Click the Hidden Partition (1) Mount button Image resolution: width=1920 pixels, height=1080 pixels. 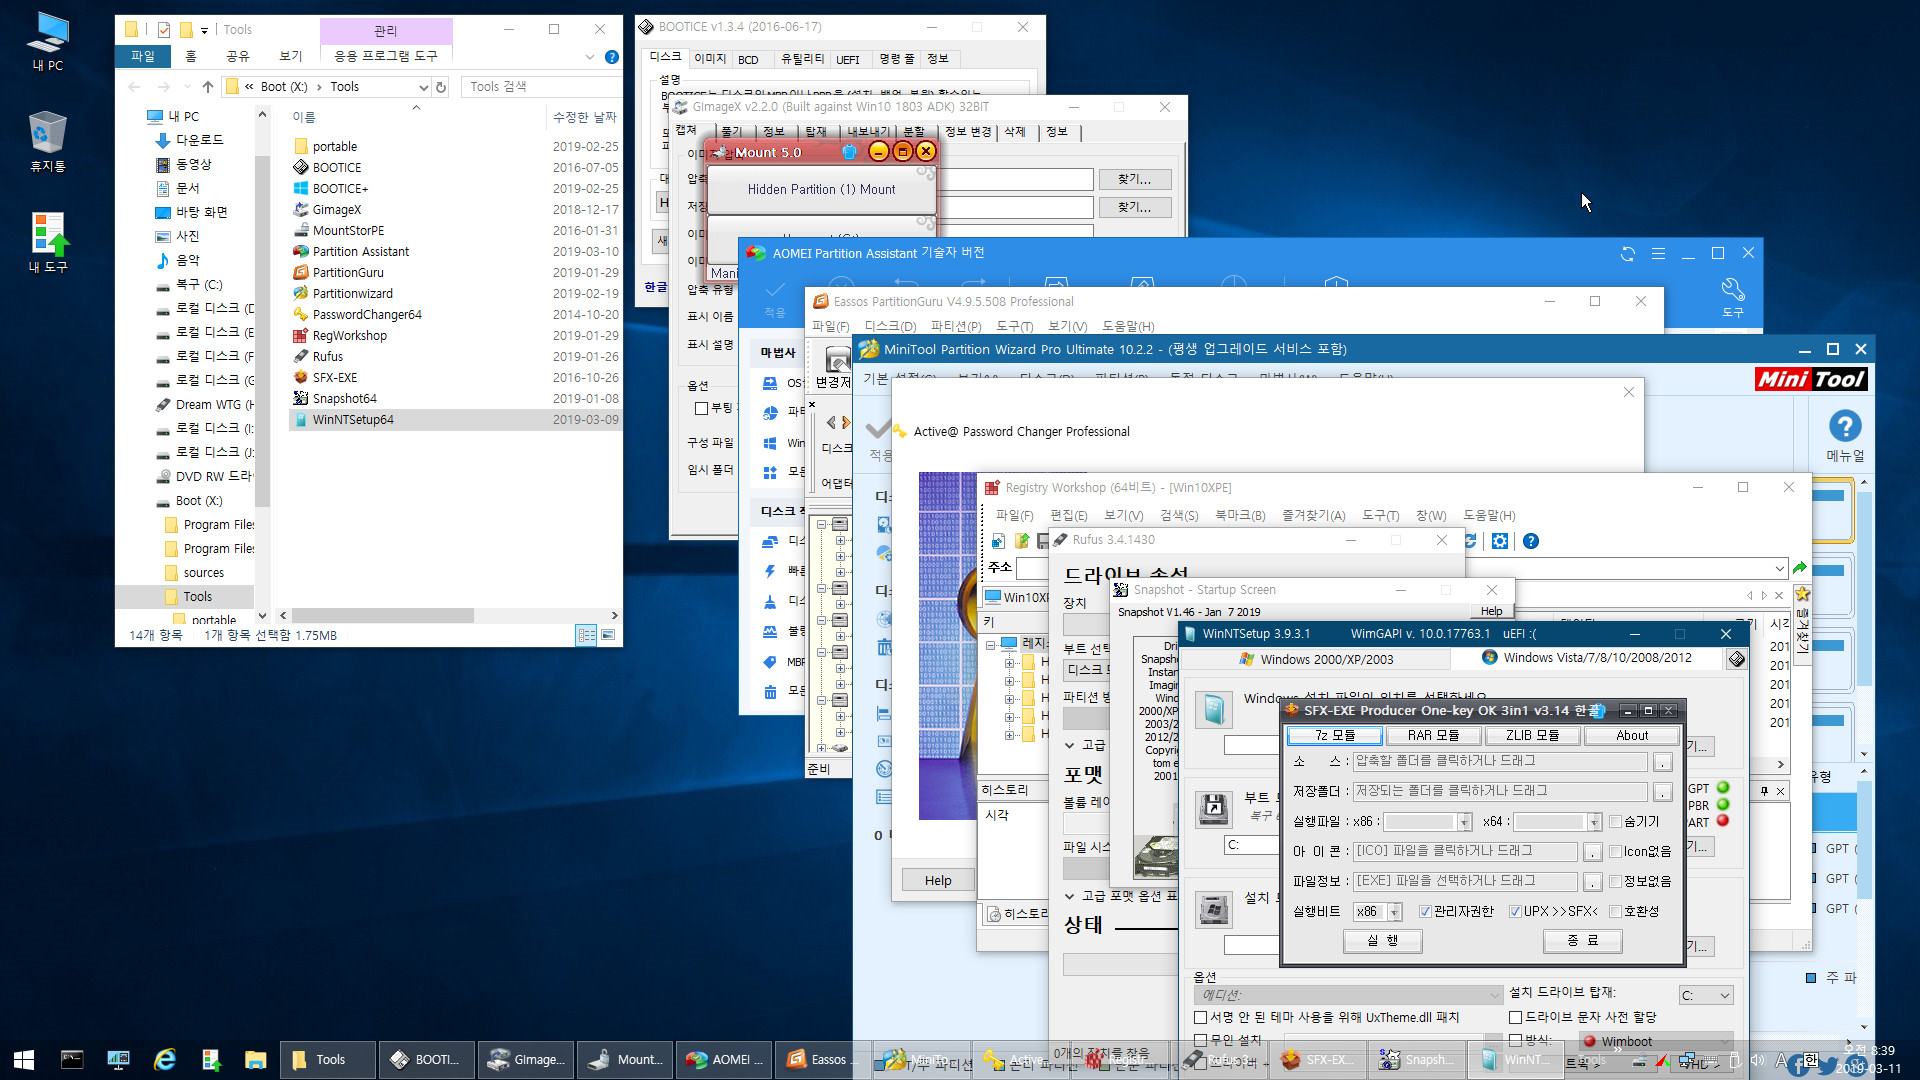(821, 189)
